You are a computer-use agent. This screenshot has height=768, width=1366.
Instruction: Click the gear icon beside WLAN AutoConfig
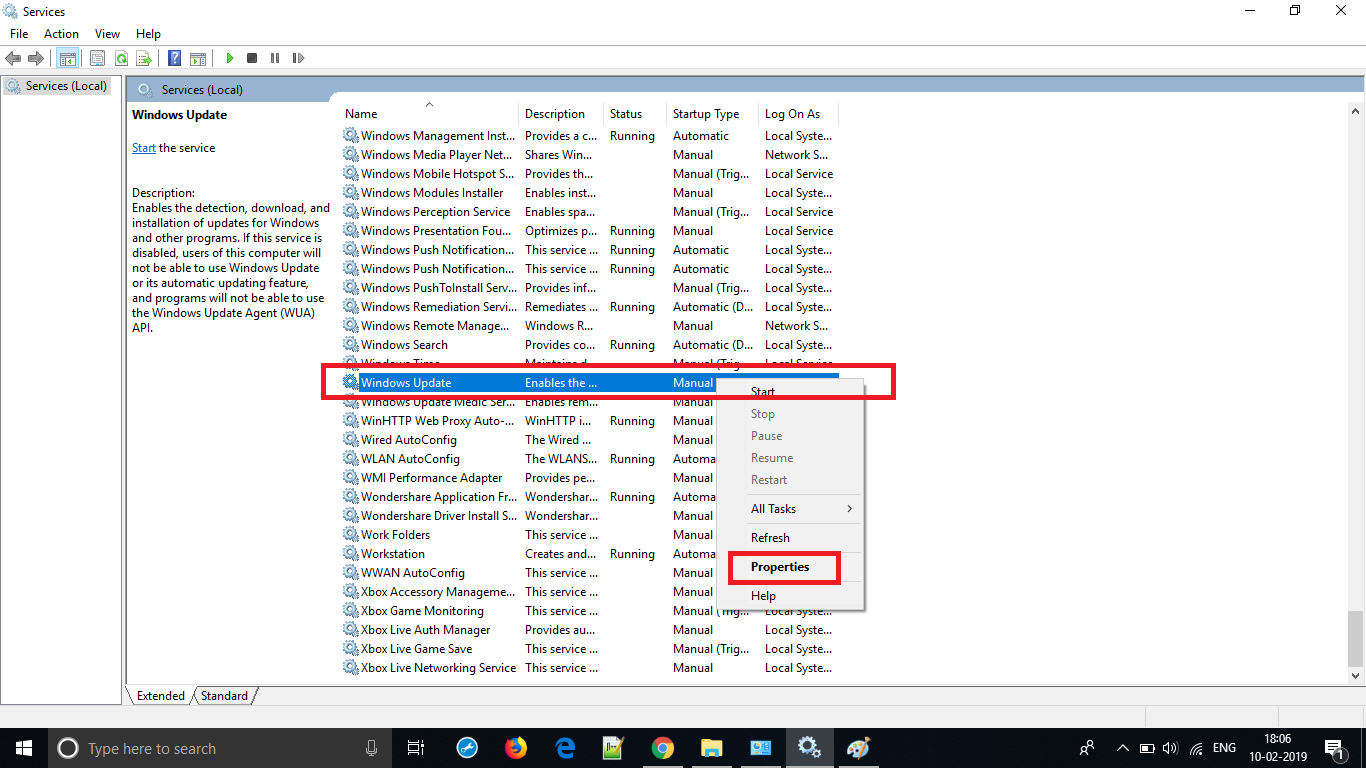(351, 459)
